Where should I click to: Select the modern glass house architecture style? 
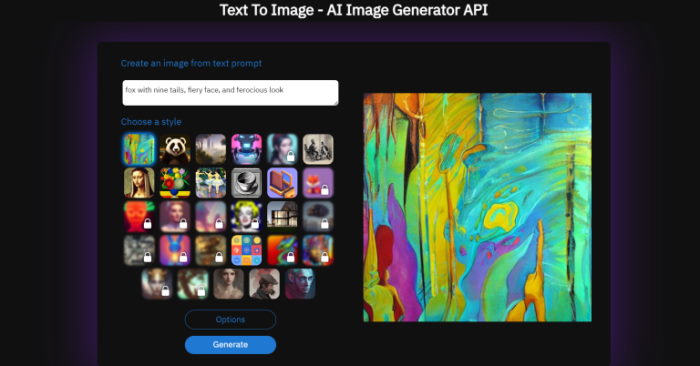click(282, 216)
